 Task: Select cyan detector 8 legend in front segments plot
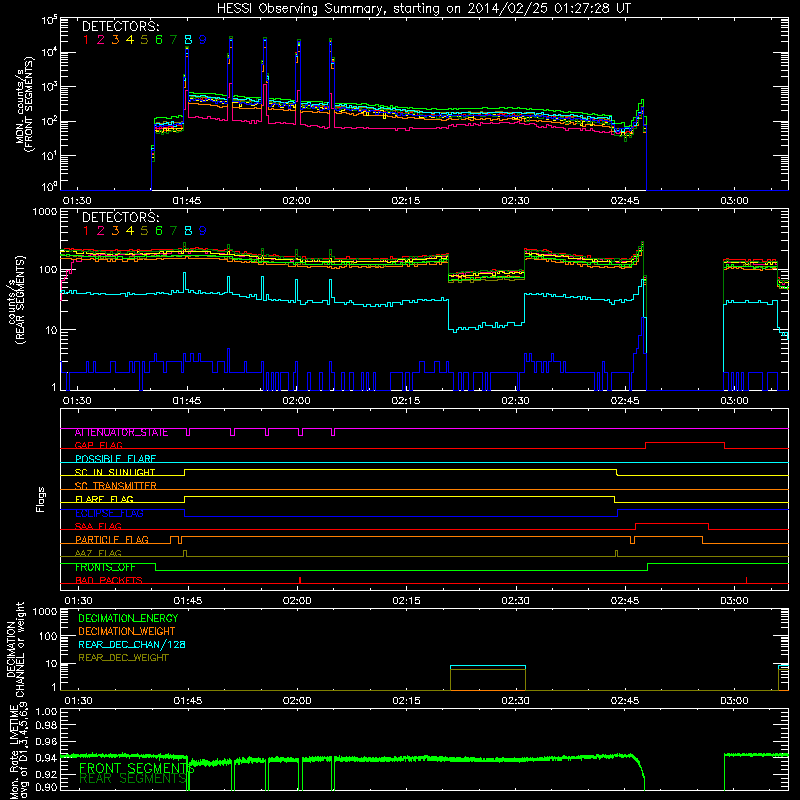(188, 40)
